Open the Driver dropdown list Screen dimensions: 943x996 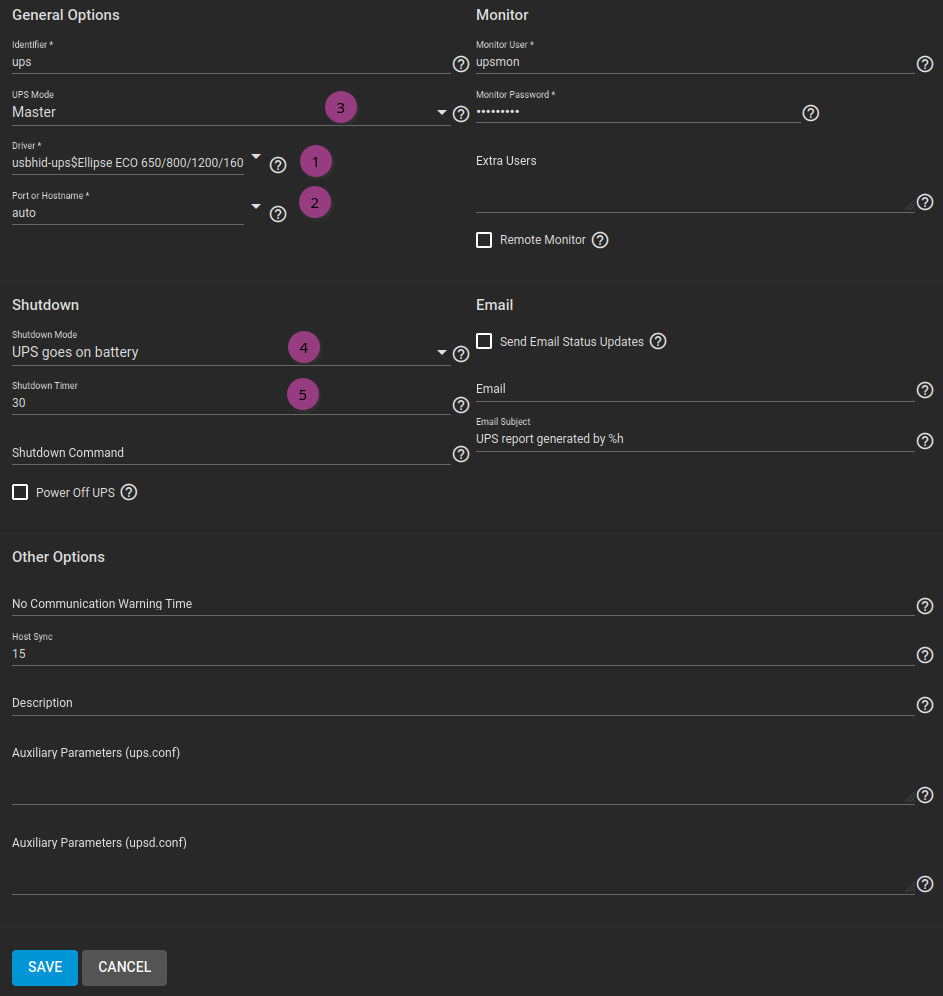point(256,156)
